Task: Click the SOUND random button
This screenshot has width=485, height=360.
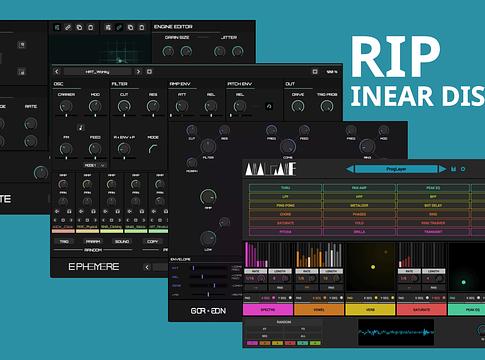Action: point(122,241)
